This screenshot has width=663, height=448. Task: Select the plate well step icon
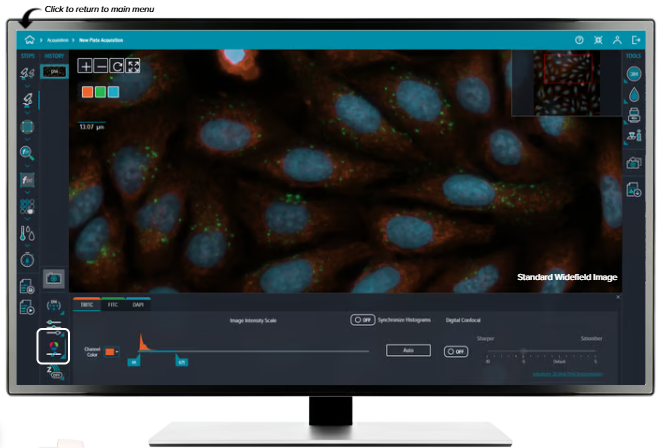click(27, 127)
